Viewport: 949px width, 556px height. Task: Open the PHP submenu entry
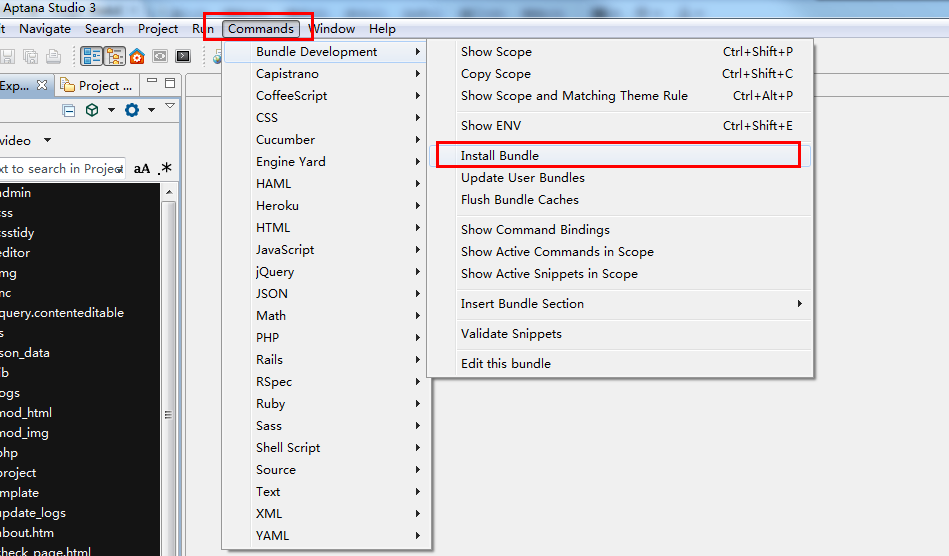tap(325, 338)
